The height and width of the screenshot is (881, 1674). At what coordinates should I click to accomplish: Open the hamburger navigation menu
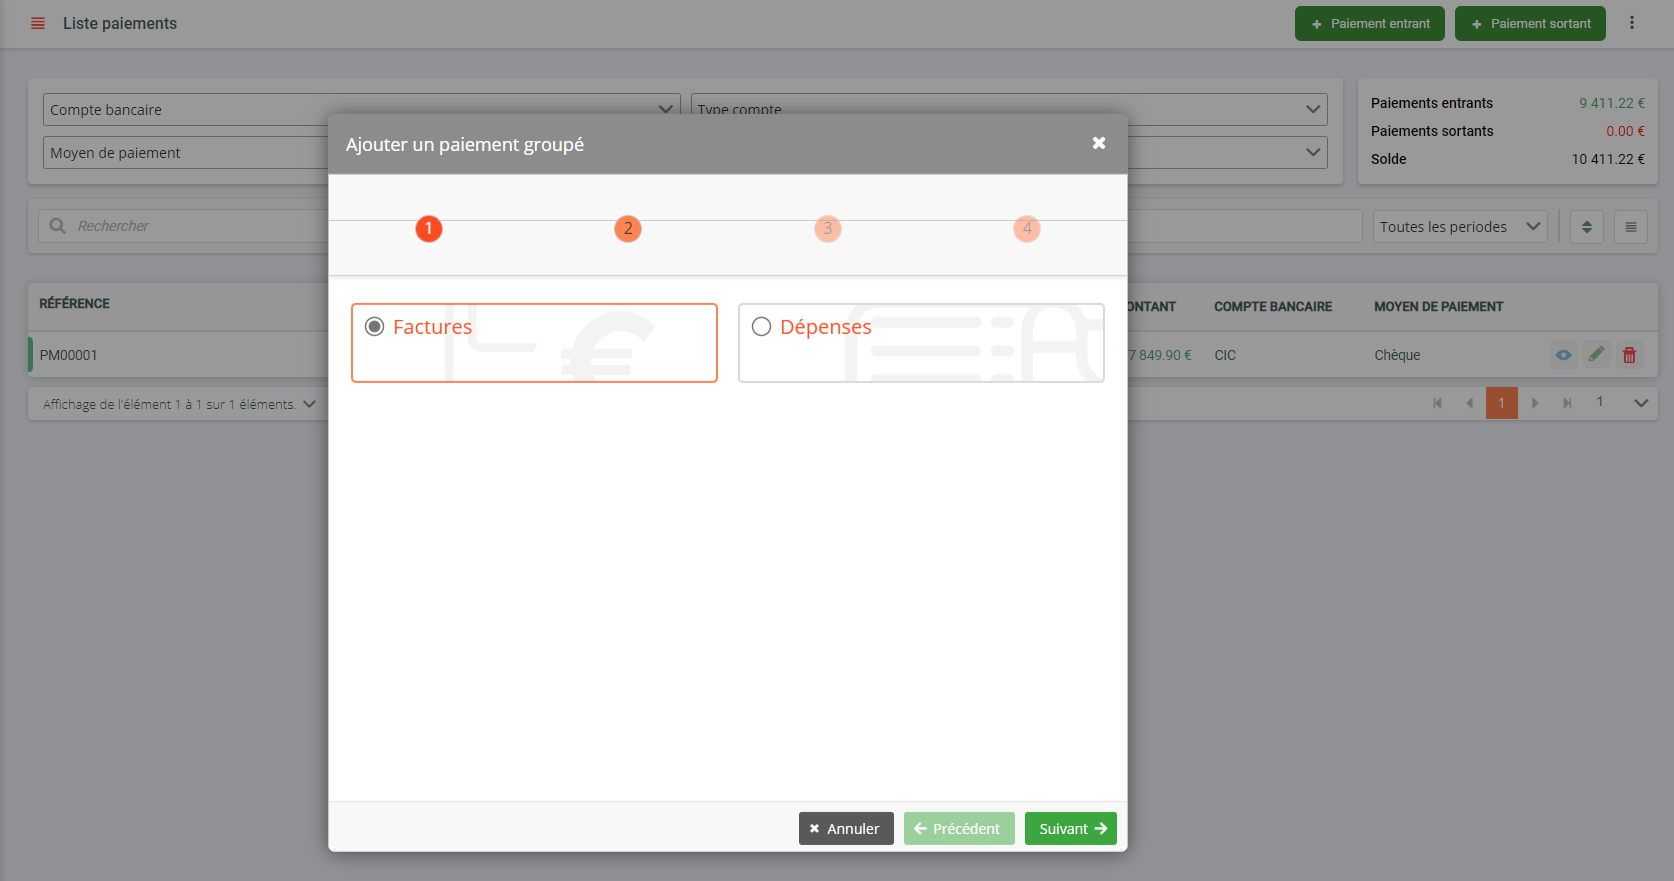(x=38, y=23)
